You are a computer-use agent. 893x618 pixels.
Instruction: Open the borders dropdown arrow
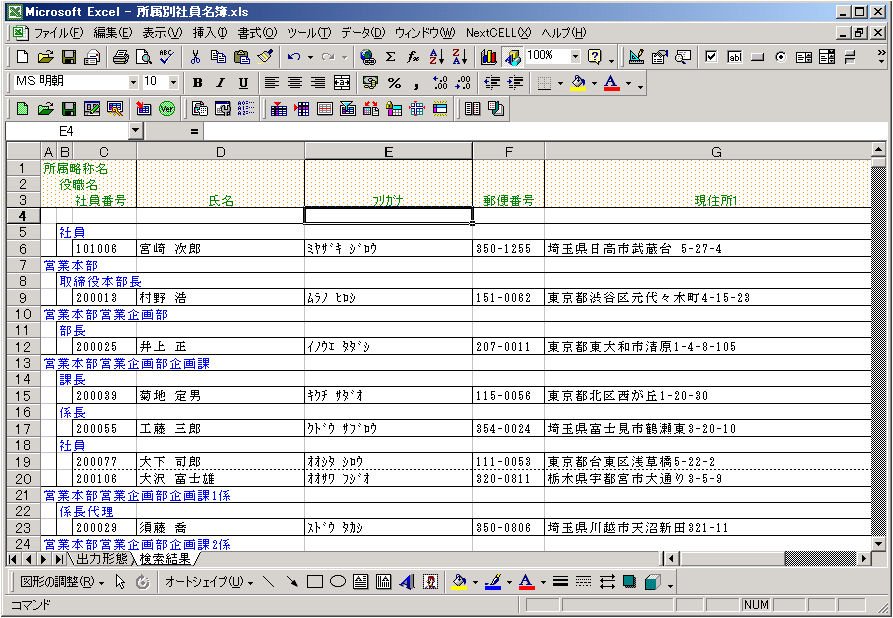click(560, 83)
